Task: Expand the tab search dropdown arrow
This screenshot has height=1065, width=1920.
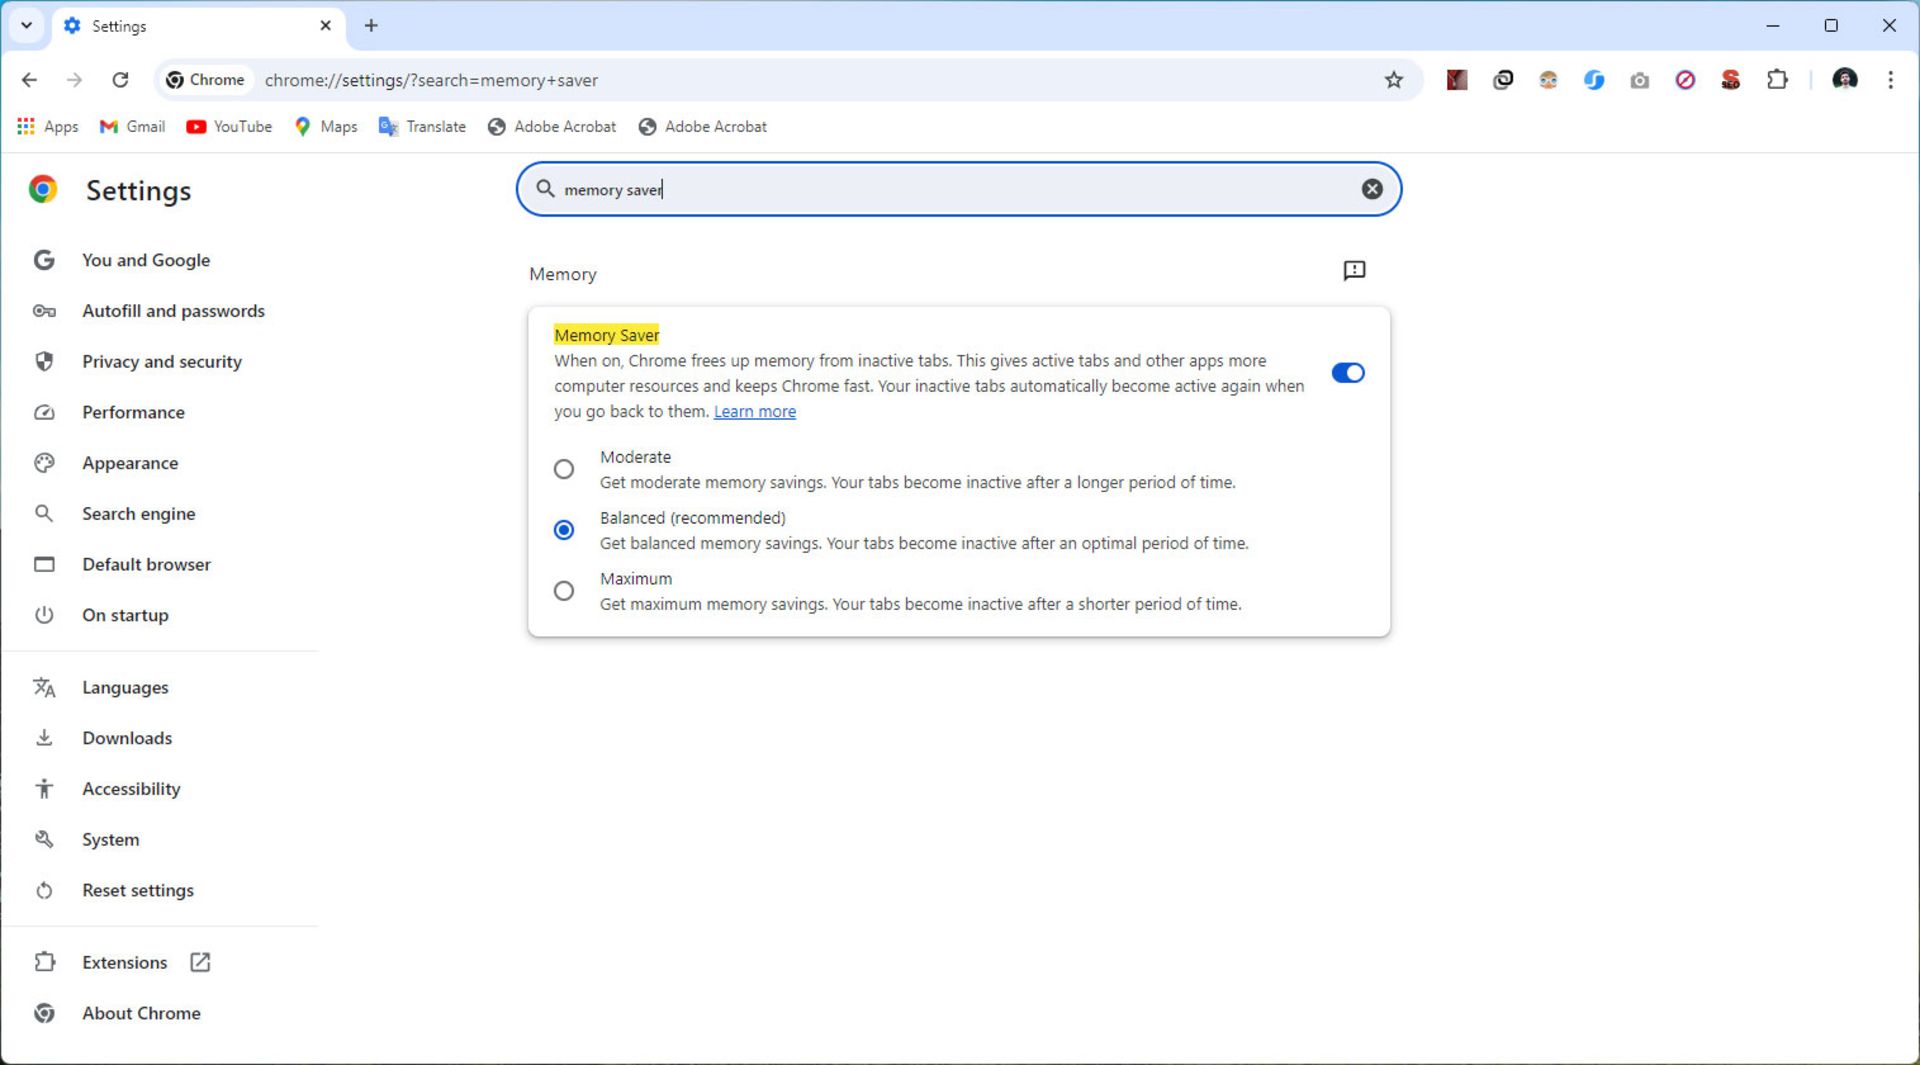Action: (27, 26)
